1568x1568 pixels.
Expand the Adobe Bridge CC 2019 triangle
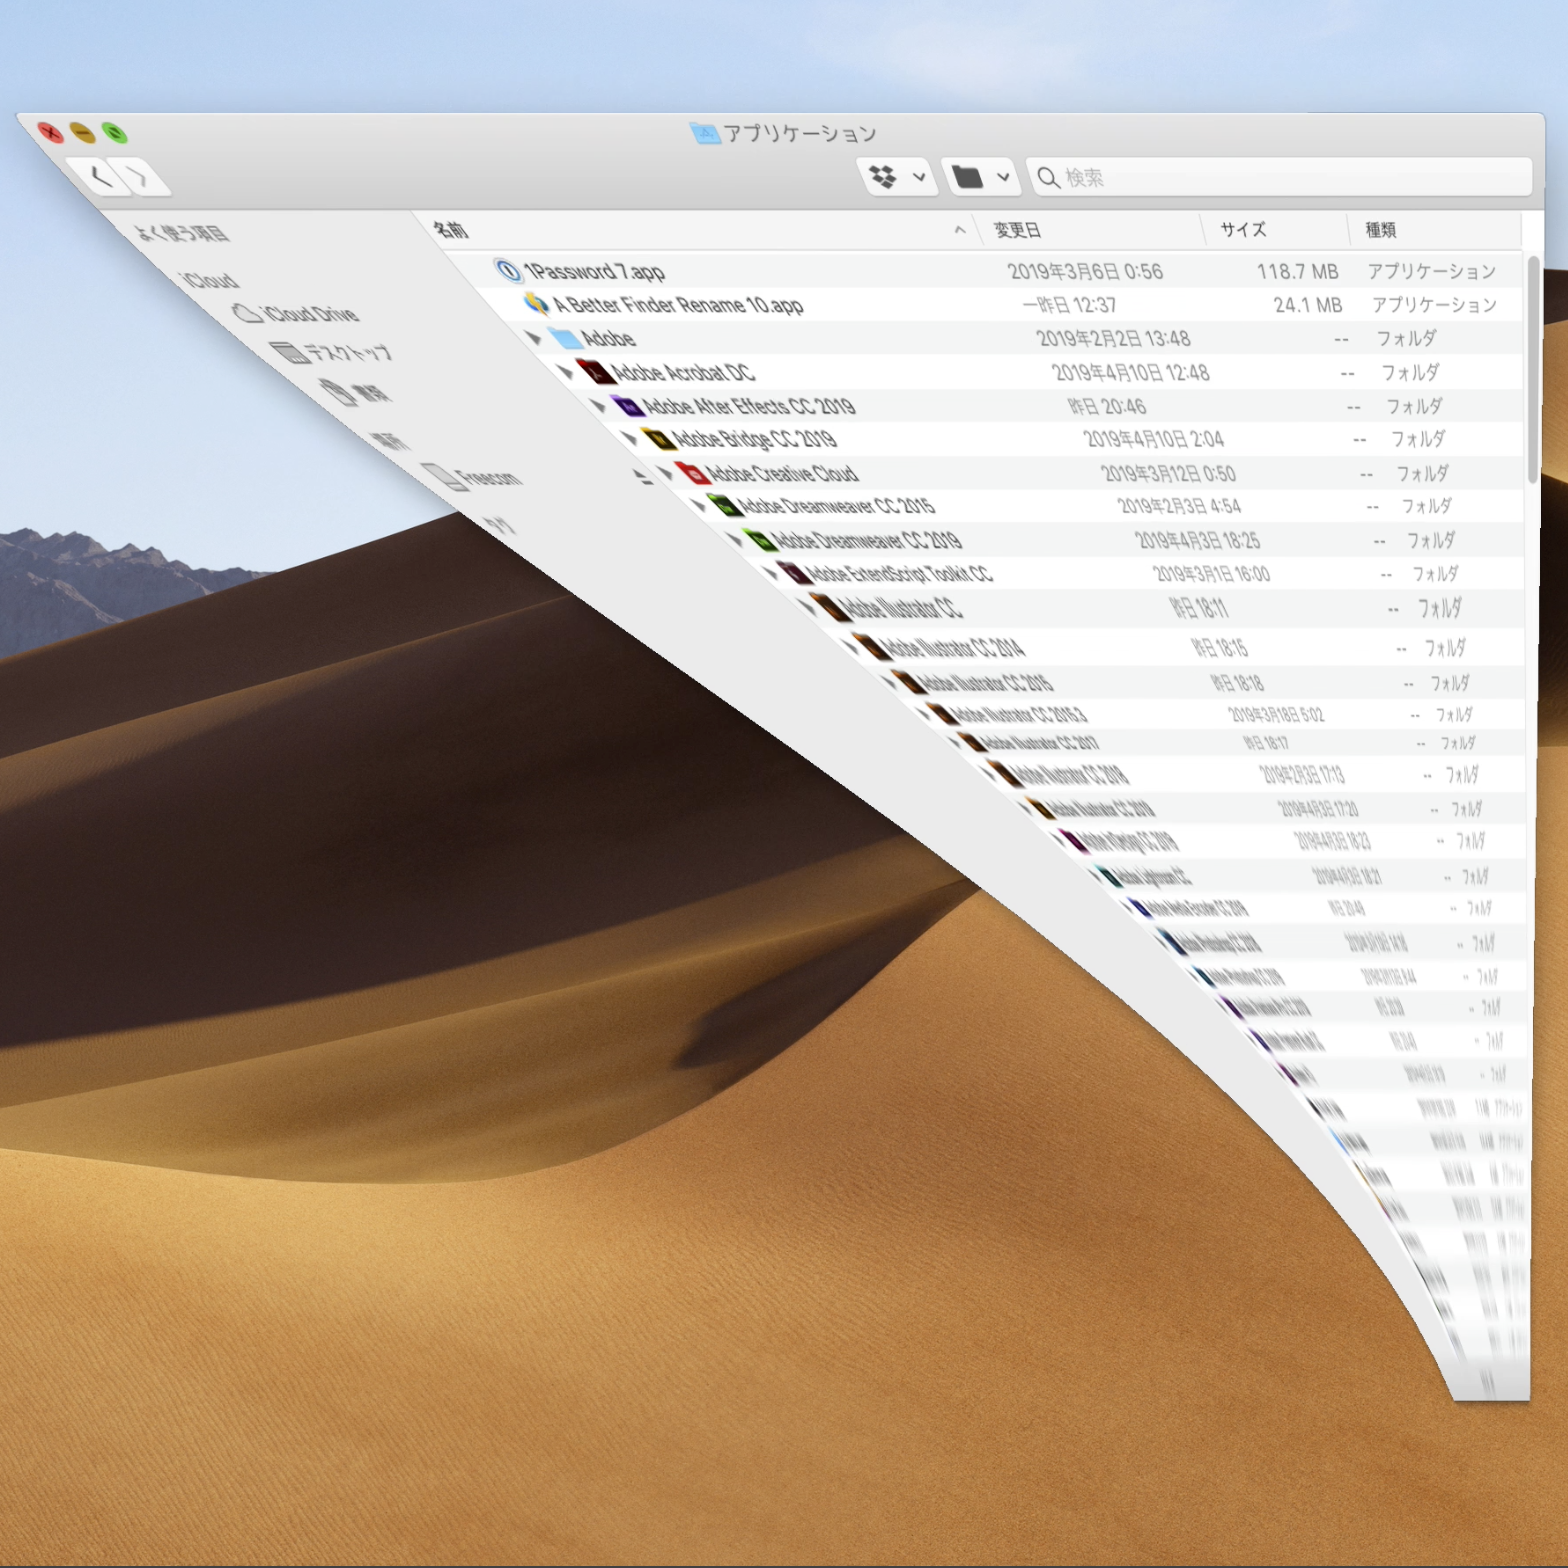pos(629,438)
